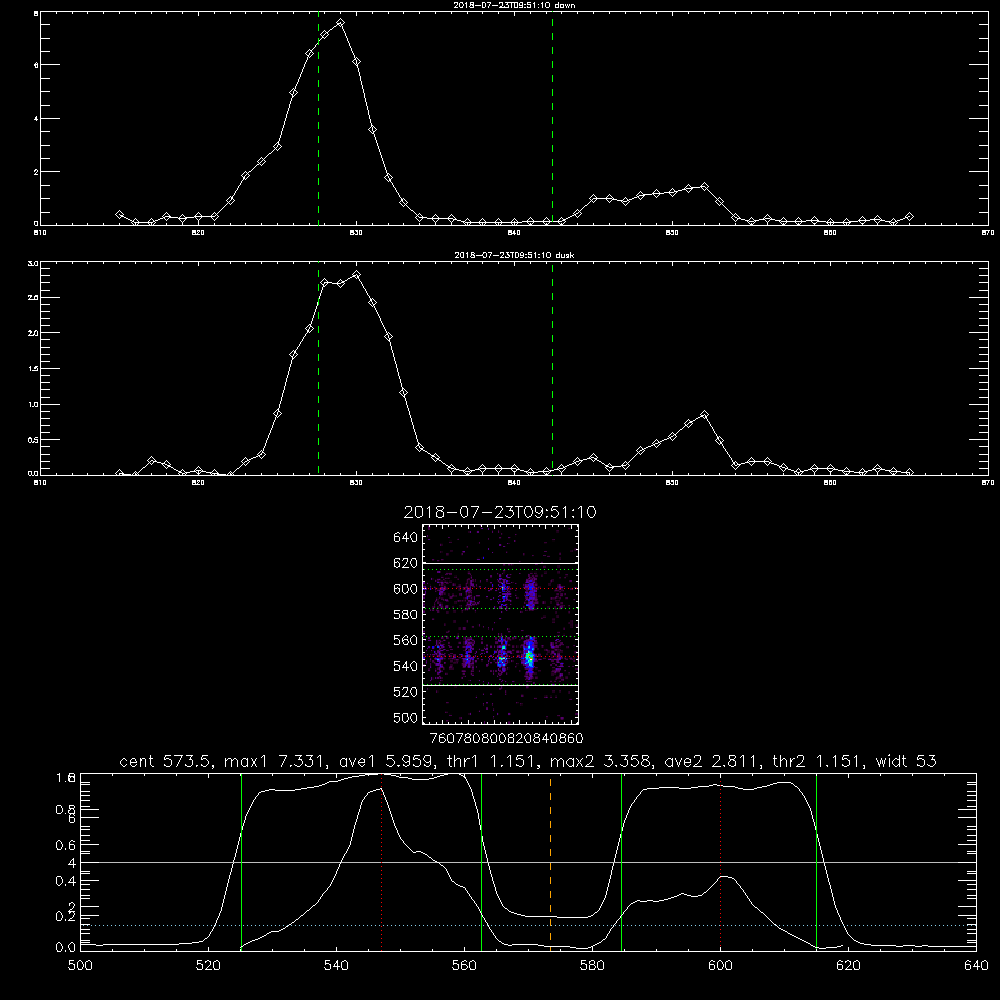This screenshot has width=1000, height=1000.
Task: Click the solid green boundary line near 585
Action: click(x=621, y=861)
